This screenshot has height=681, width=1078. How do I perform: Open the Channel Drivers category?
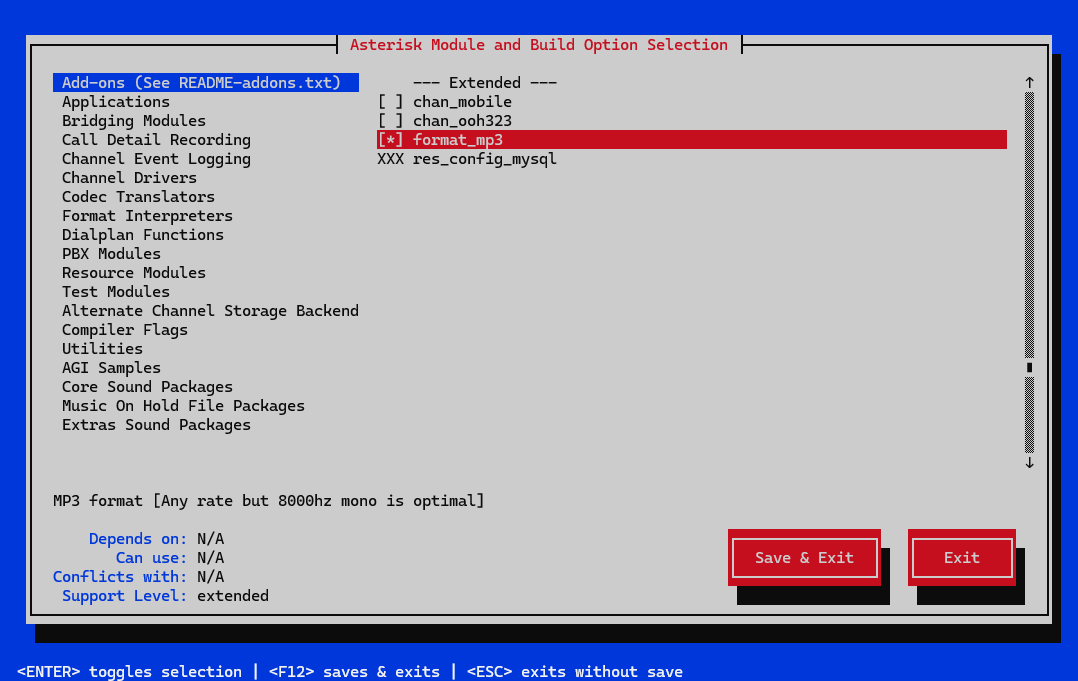pos(129,178)
